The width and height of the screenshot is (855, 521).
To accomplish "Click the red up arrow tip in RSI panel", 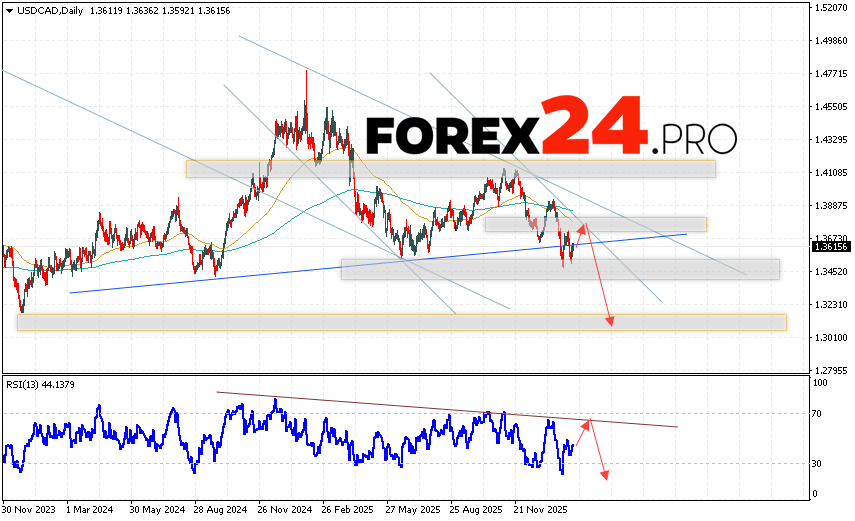I will 591,421.
